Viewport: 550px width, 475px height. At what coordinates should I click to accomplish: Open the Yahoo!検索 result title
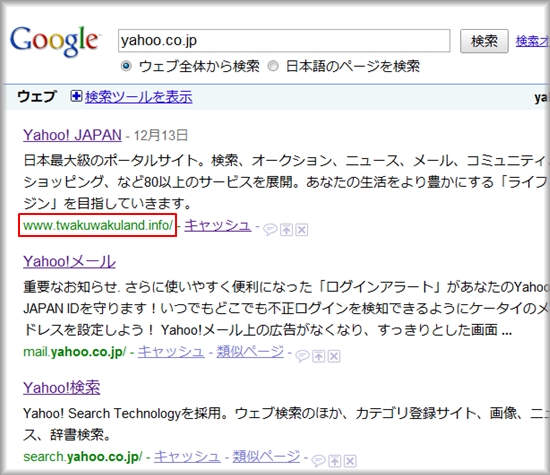click(62, 388)
